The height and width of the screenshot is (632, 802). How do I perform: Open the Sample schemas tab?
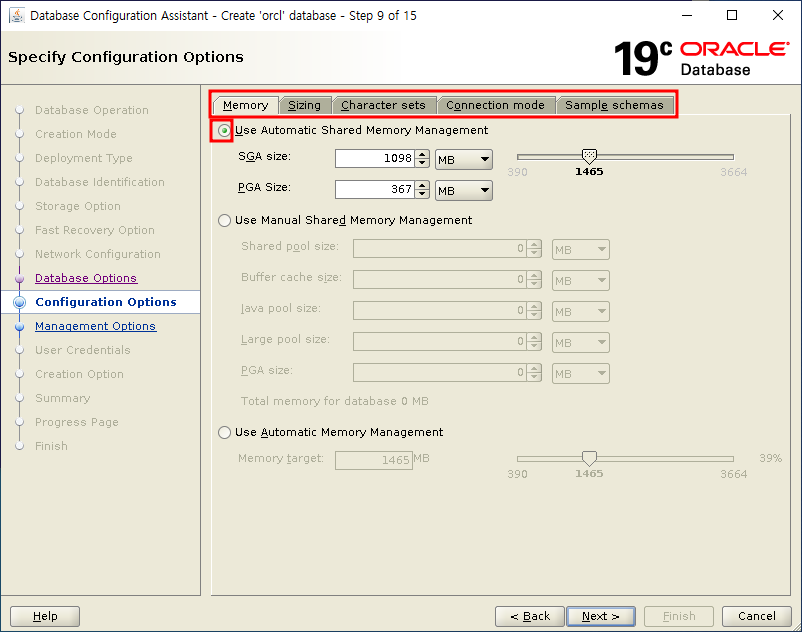coord(614,105)
